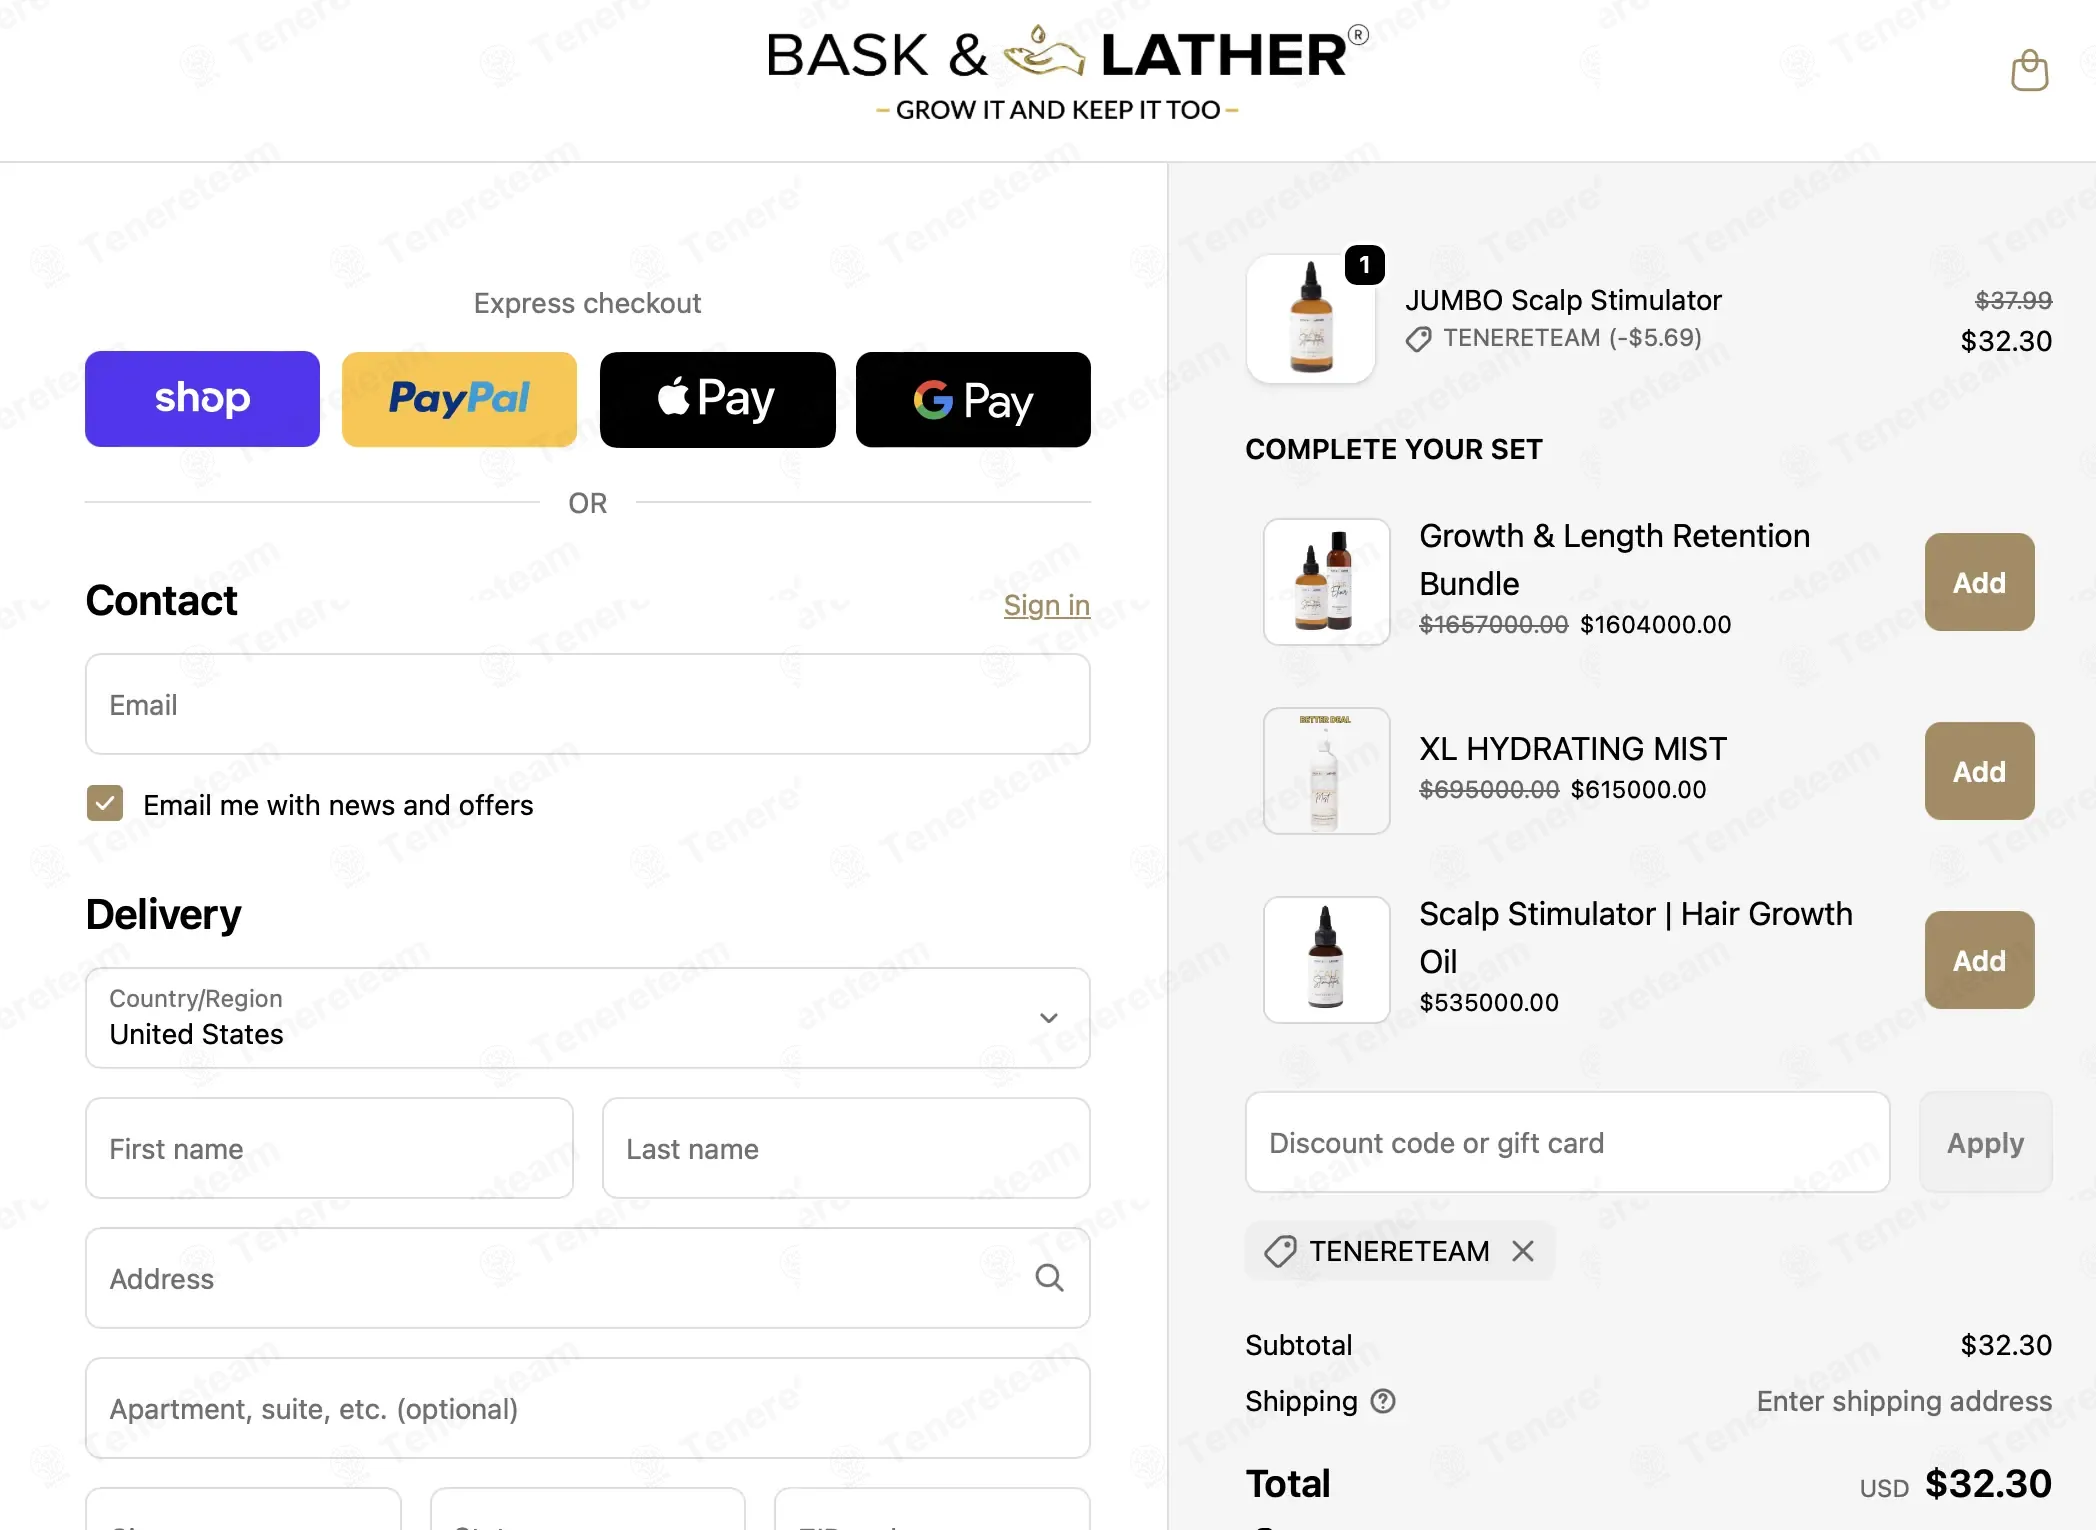
Task: Click the $535000.00 oil price
Action: [x=1489, y=1002]
